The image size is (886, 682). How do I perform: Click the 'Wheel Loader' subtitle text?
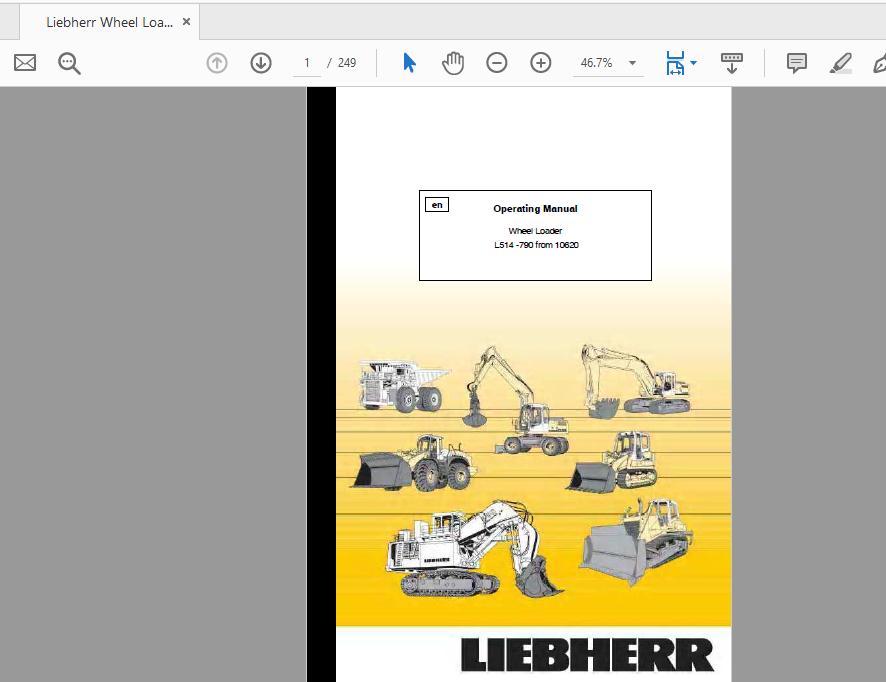click(535, 231)
